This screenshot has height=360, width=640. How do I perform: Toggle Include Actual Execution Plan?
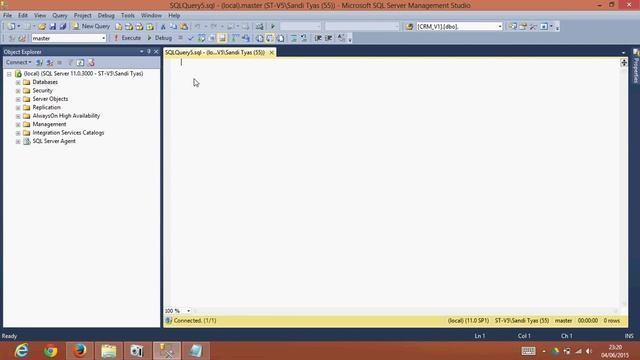(235, 38)
